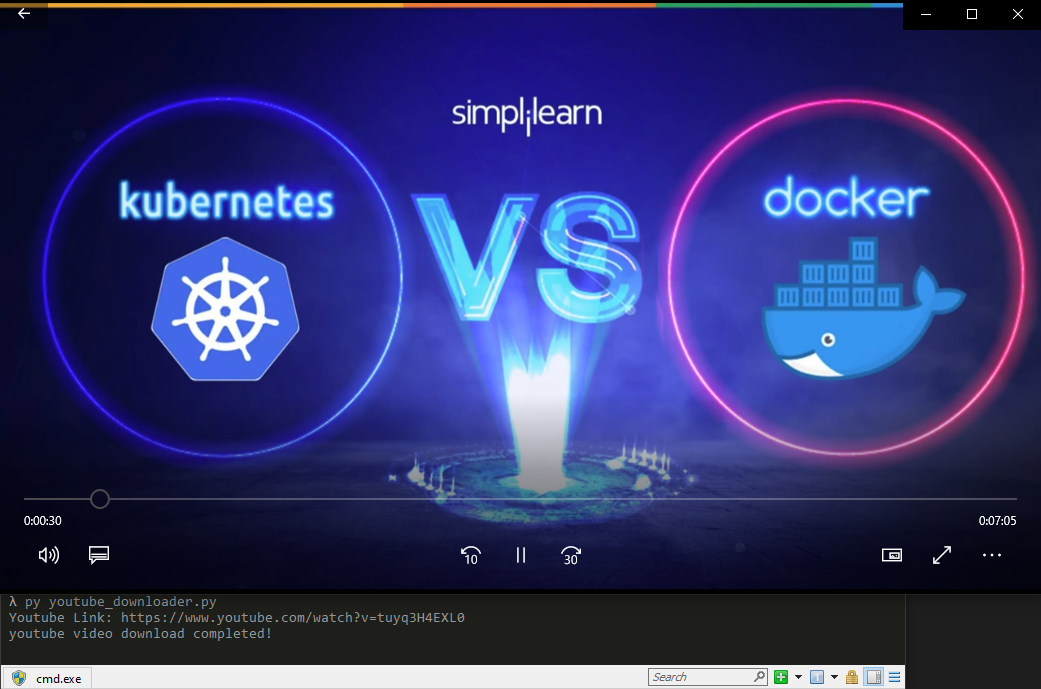The height and width of the screenshot is (689, 1041).
Task: Click the YouTube link in console output
Action: 293,617
